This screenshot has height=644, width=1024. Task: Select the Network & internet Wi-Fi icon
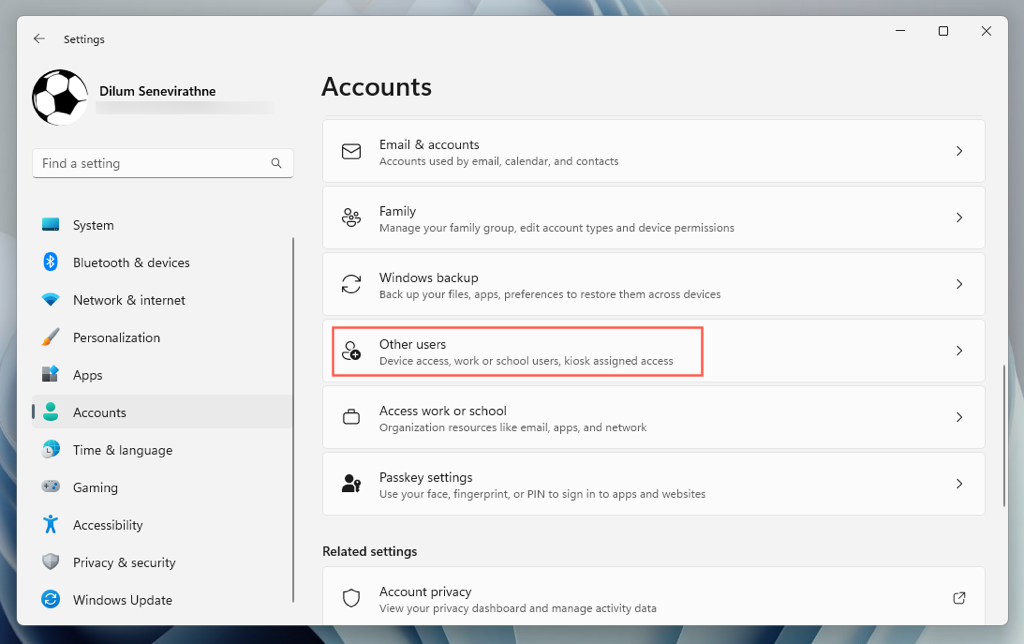point(50,300)
